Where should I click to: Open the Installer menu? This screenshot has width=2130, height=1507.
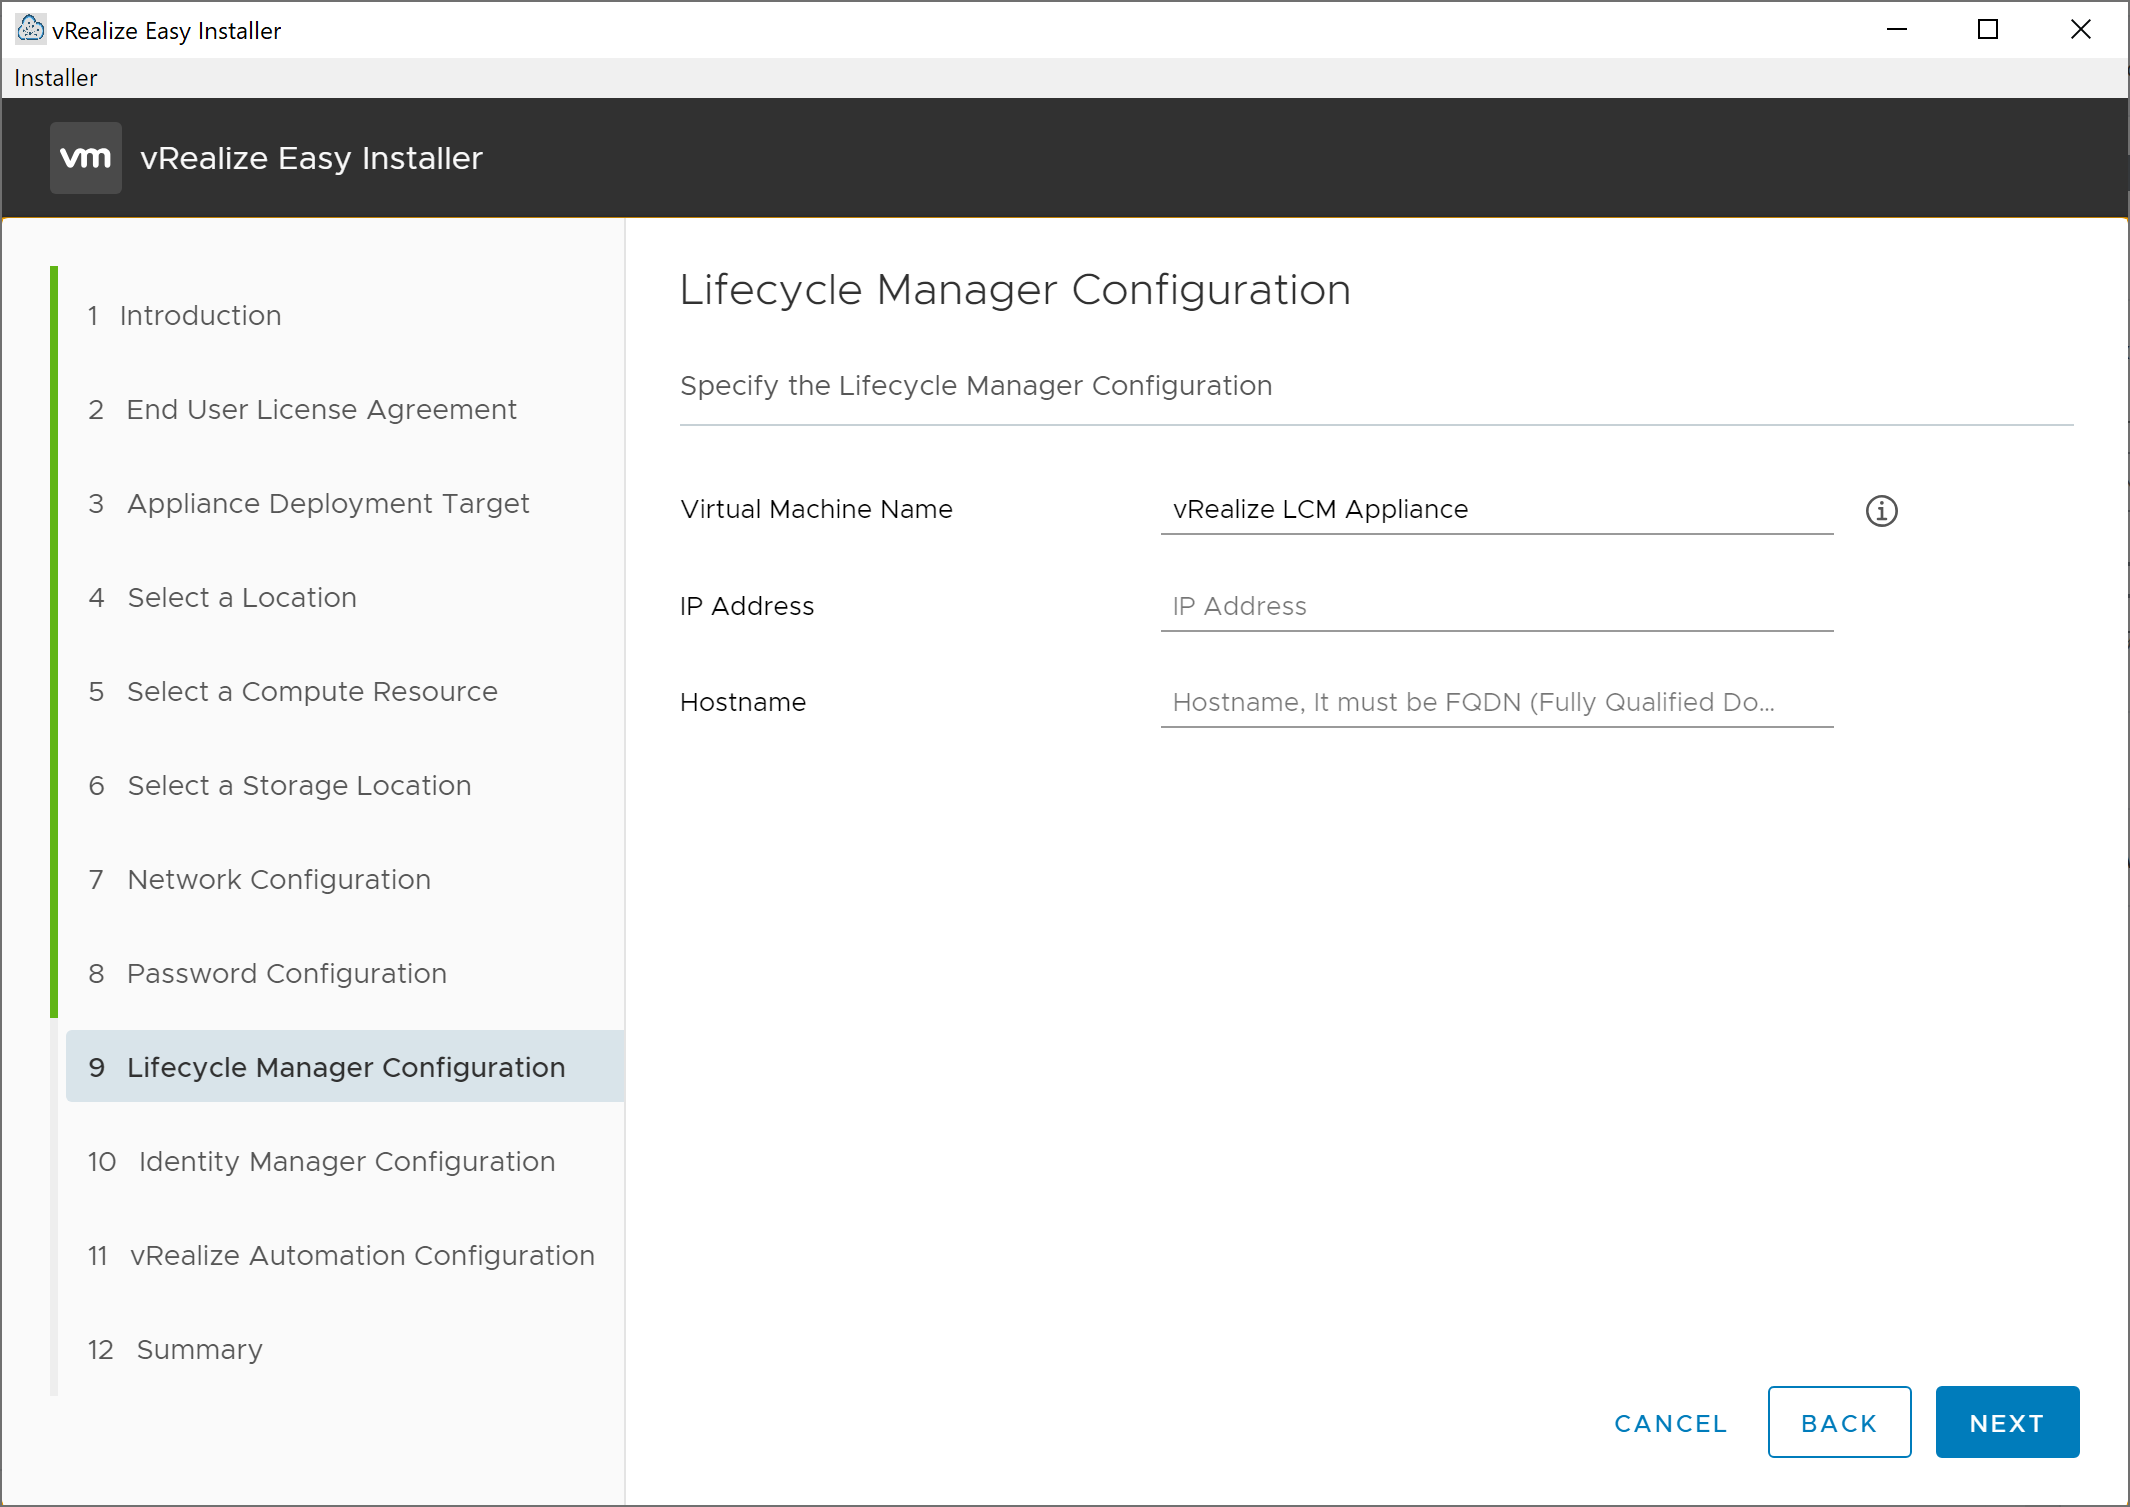56,78
